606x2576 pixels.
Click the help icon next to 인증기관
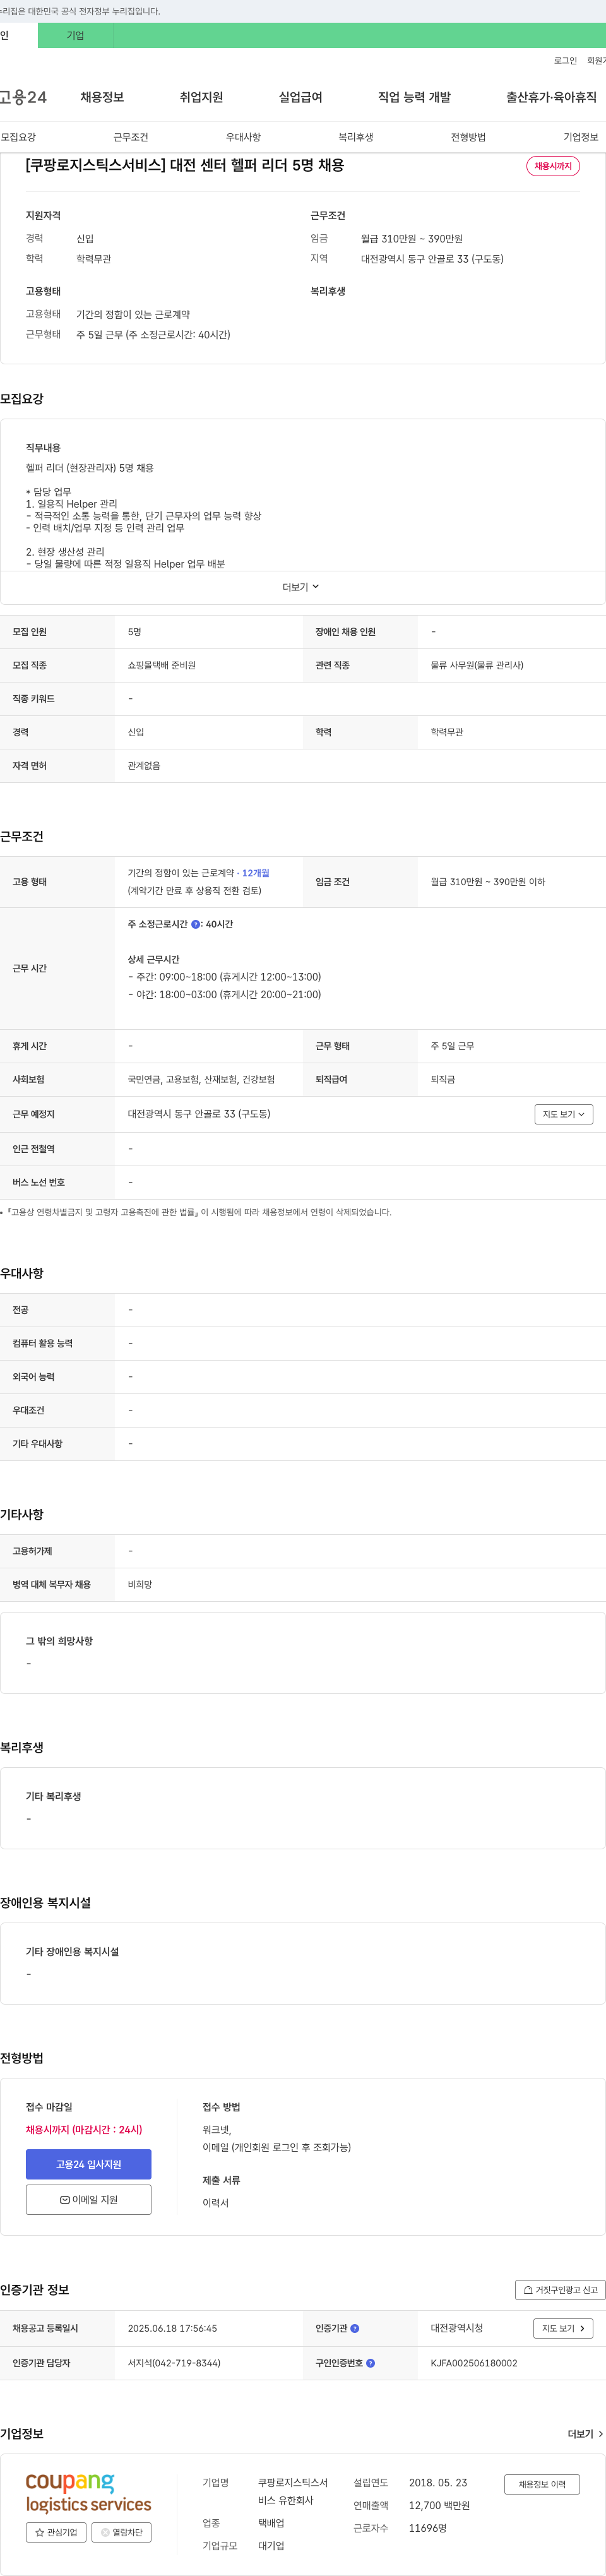[355, 2328]
